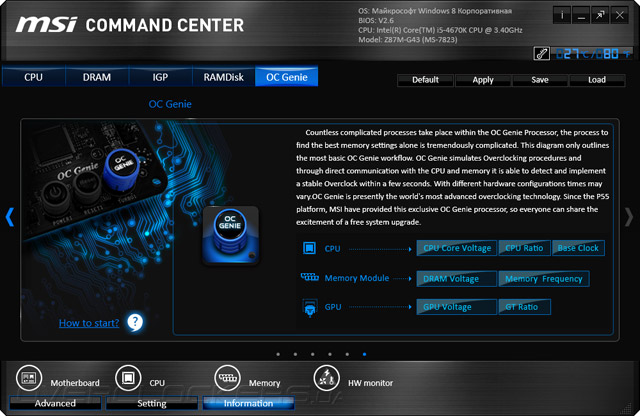Go to previous page with left arrow
Screen dimensions: 640x416
pyautogui.click(x=10, y=217)
